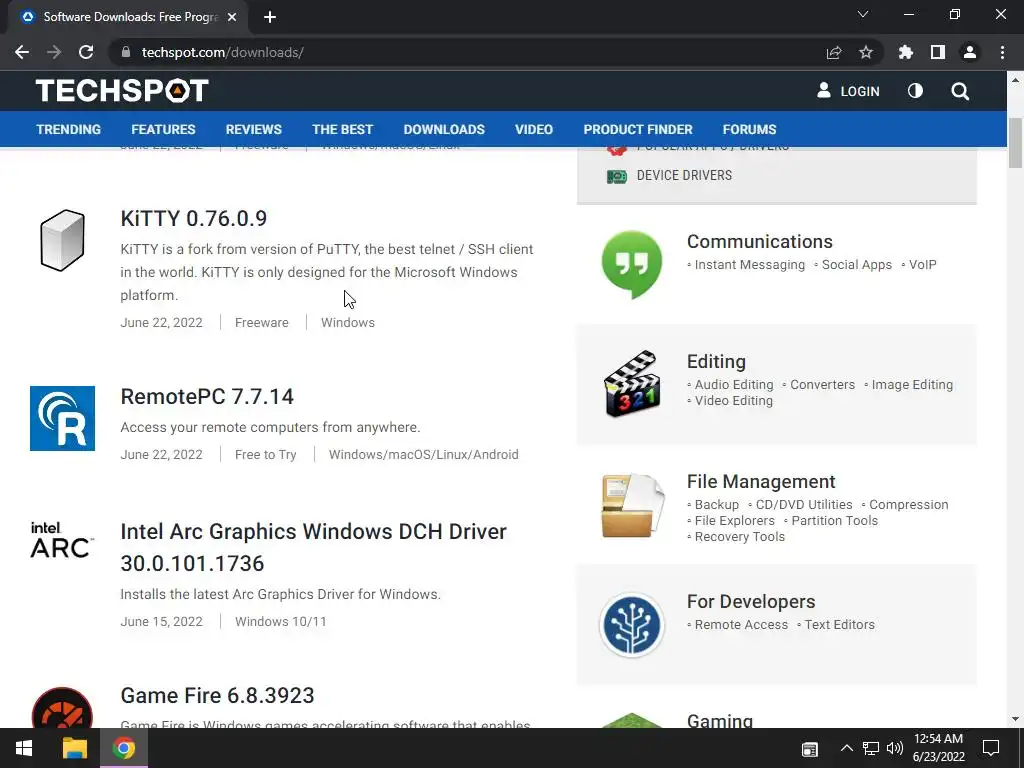1024x768 pixels.
Task: Open the Social Apps subcategory
Action: coord(857,264)
